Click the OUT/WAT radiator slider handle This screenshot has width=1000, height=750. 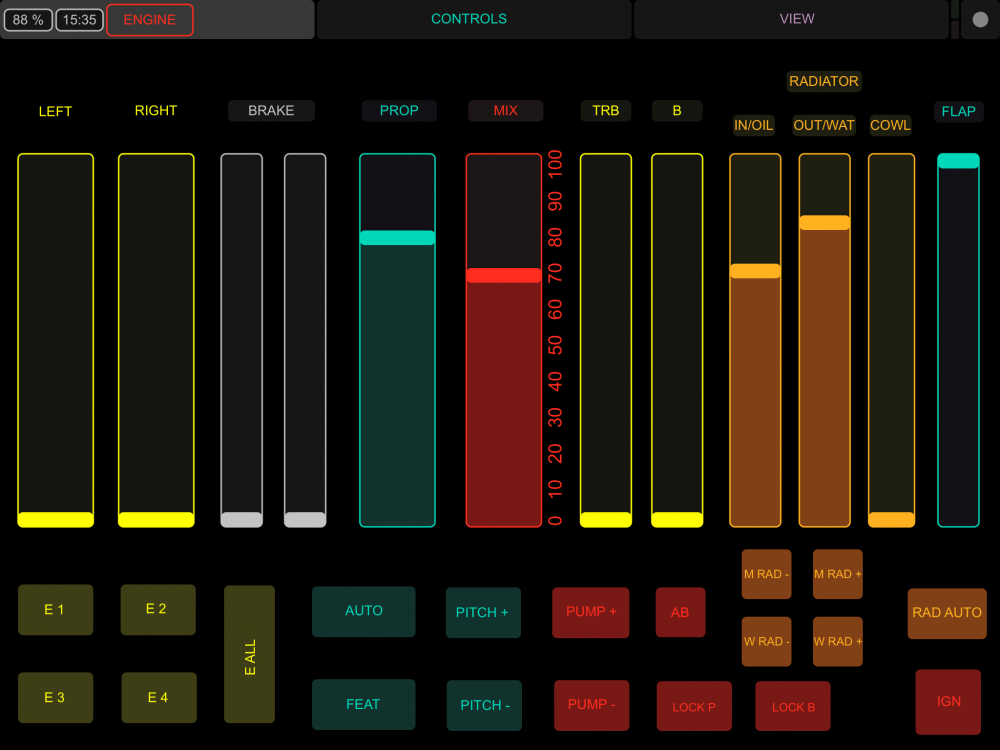click(825, 223)
